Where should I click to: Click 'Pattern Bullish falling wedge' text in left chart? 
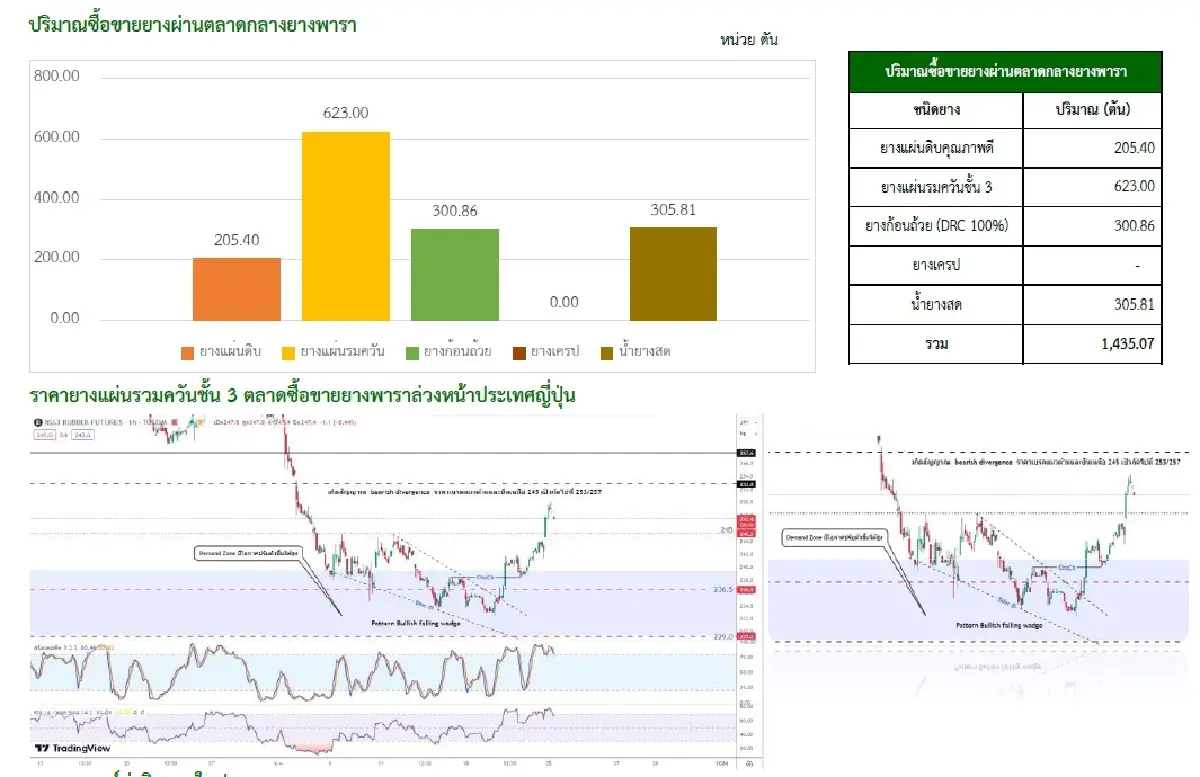pyautogui.click(x=417, y=622)
